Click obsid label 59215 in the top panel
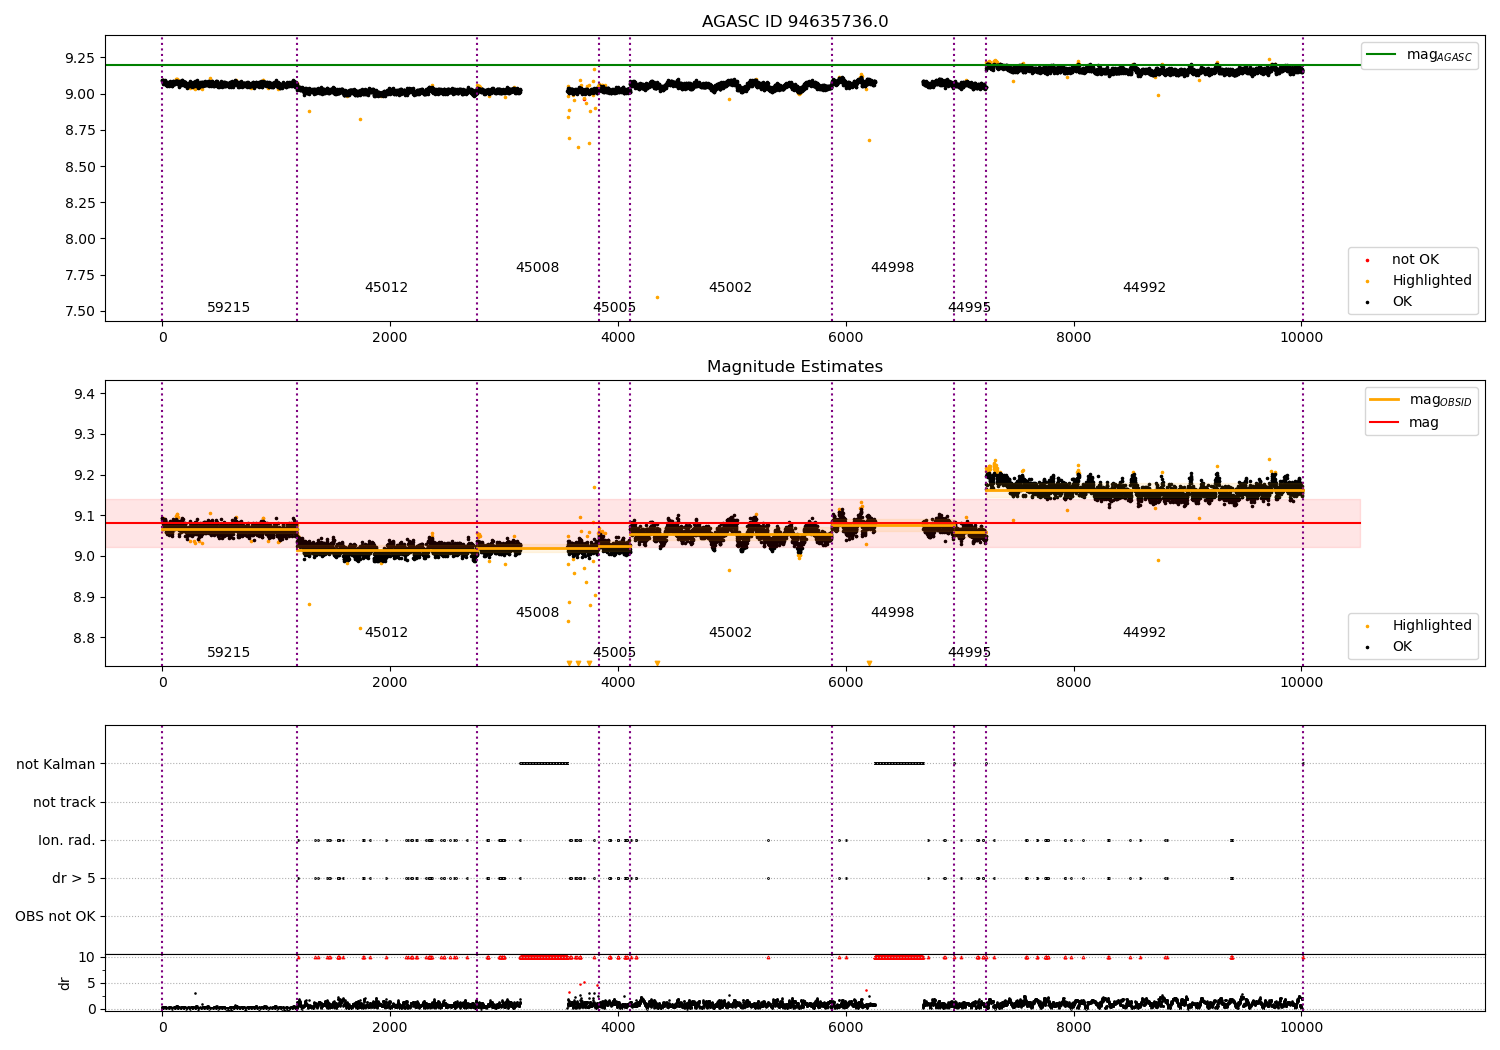The image size is (1500, 1050). (x=229, y=308)
